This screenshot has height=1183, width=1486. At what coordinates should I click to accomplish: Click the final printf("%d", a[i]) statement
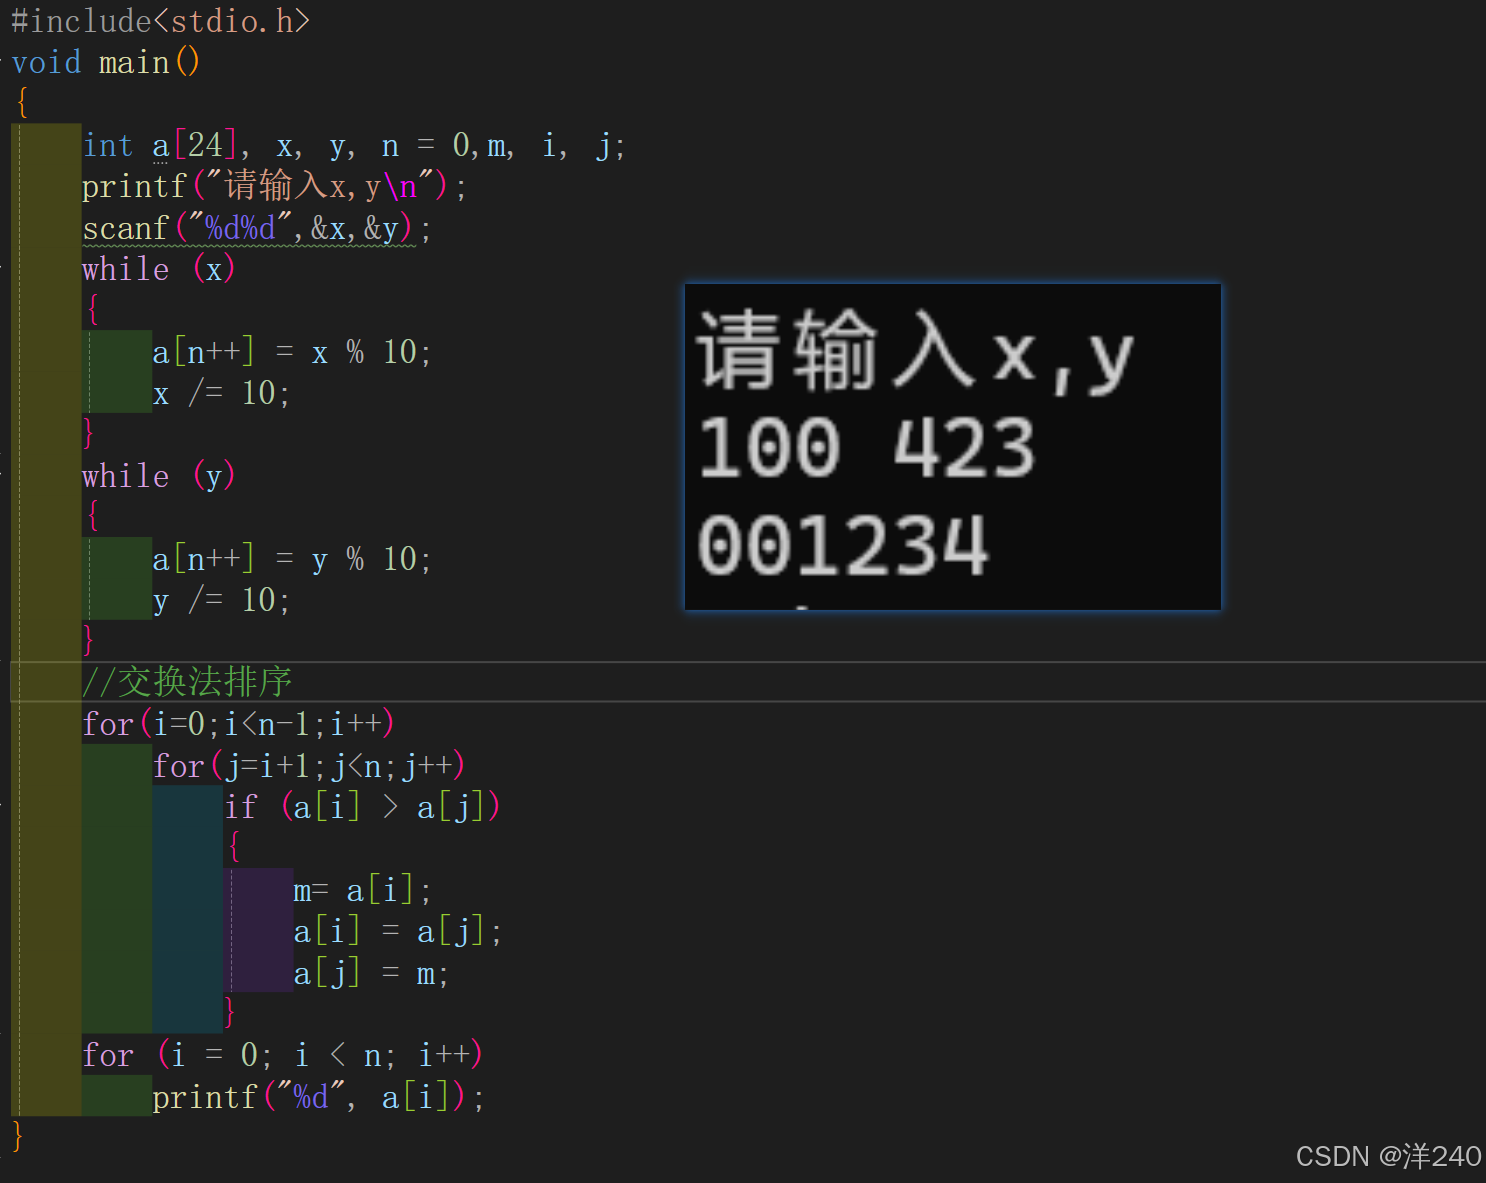[x=318, y=1095]
